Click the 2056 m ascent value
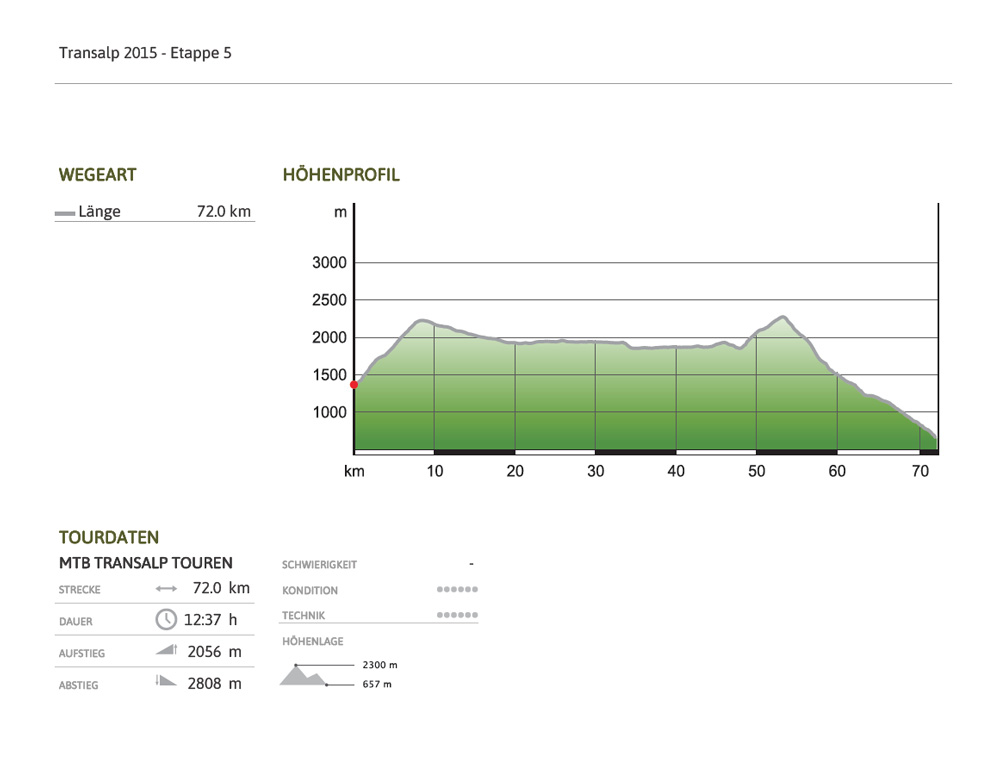The width and height of the screenshot is (1000, 766). point(214,652)
